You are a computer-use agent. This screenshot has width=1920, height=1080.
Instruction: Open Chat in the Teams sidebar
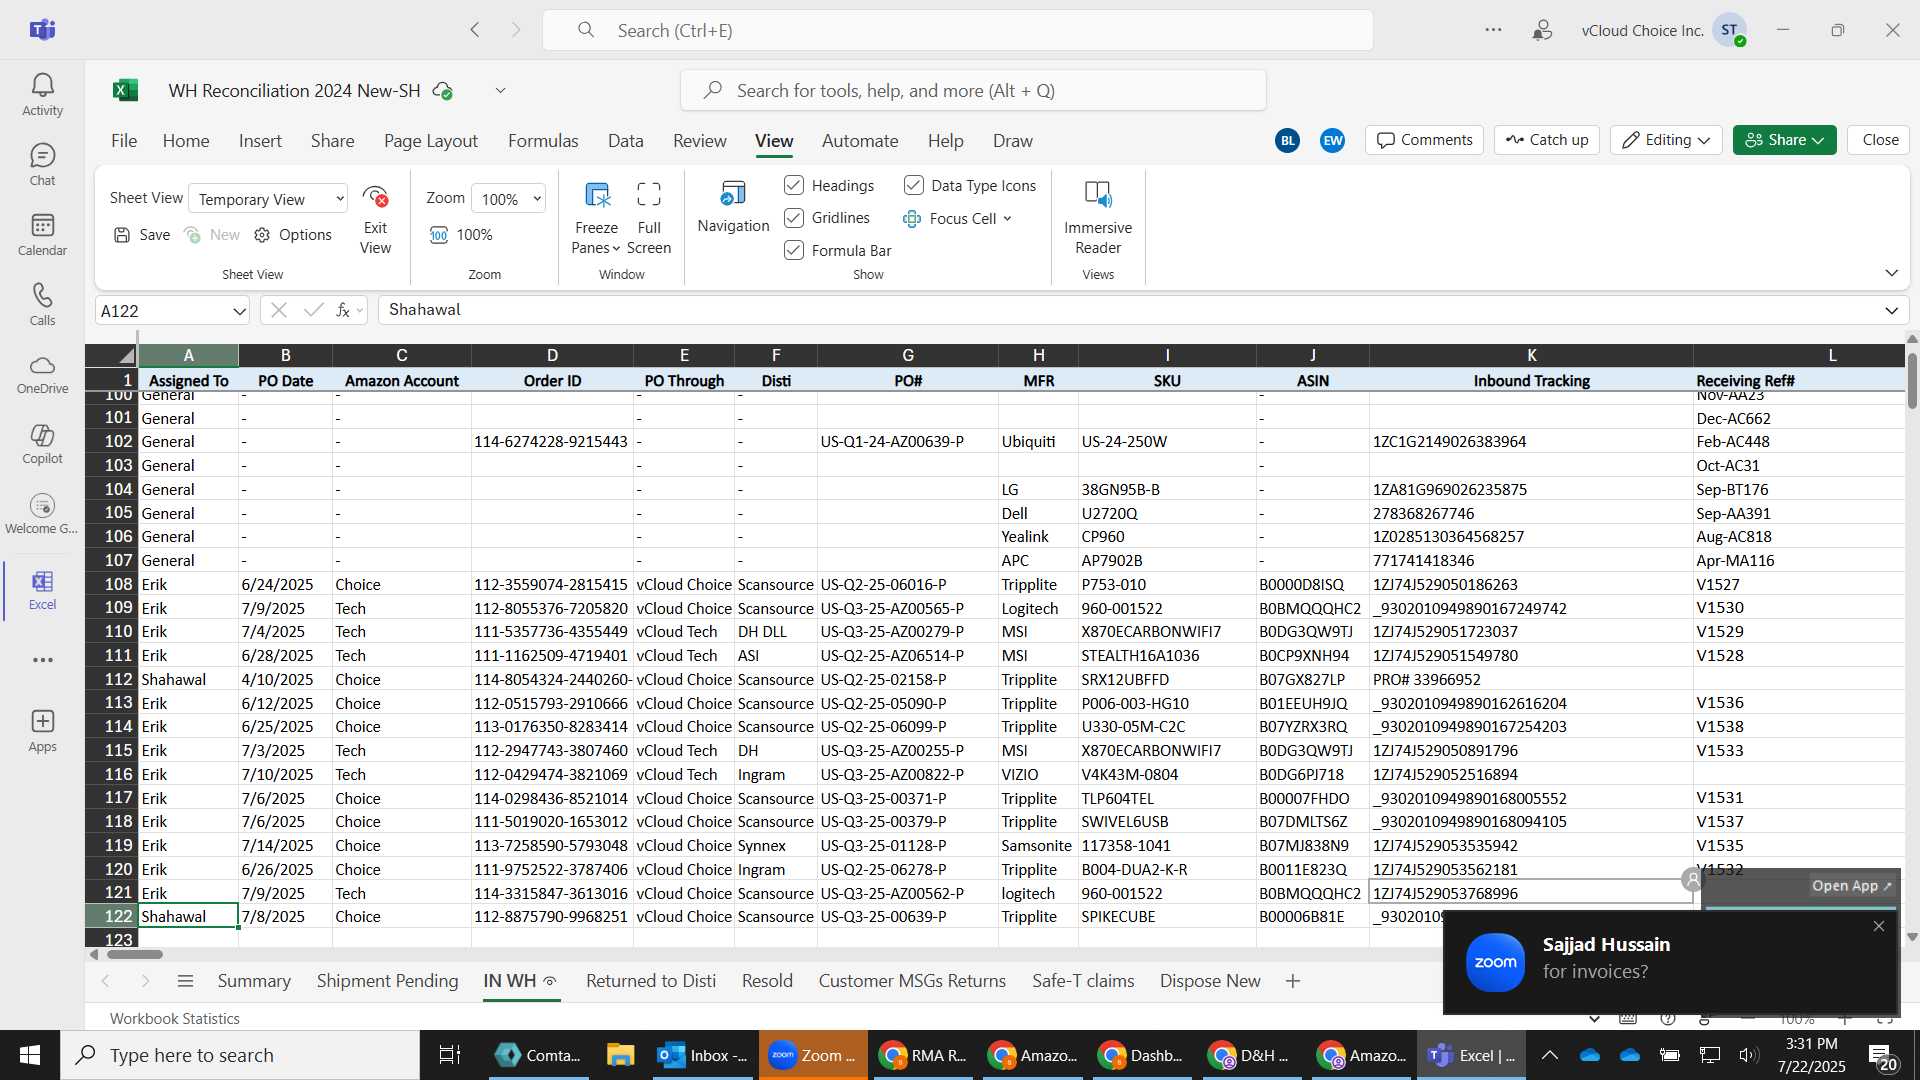[42, 165]
